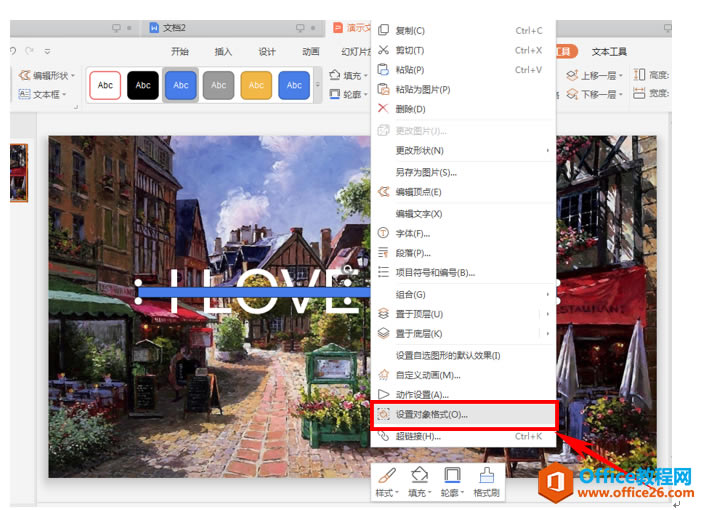Open the Animation (动画) ribbon tab
Screen dimensions: 701x510
(x=310, y=51)
